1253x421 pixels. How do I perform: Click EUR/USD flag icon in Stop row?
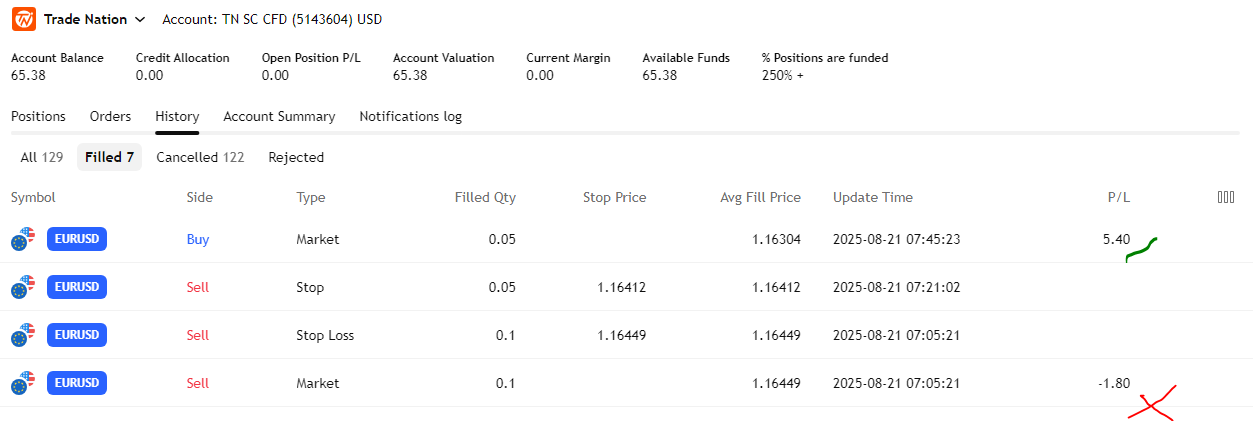pos(23,288)
